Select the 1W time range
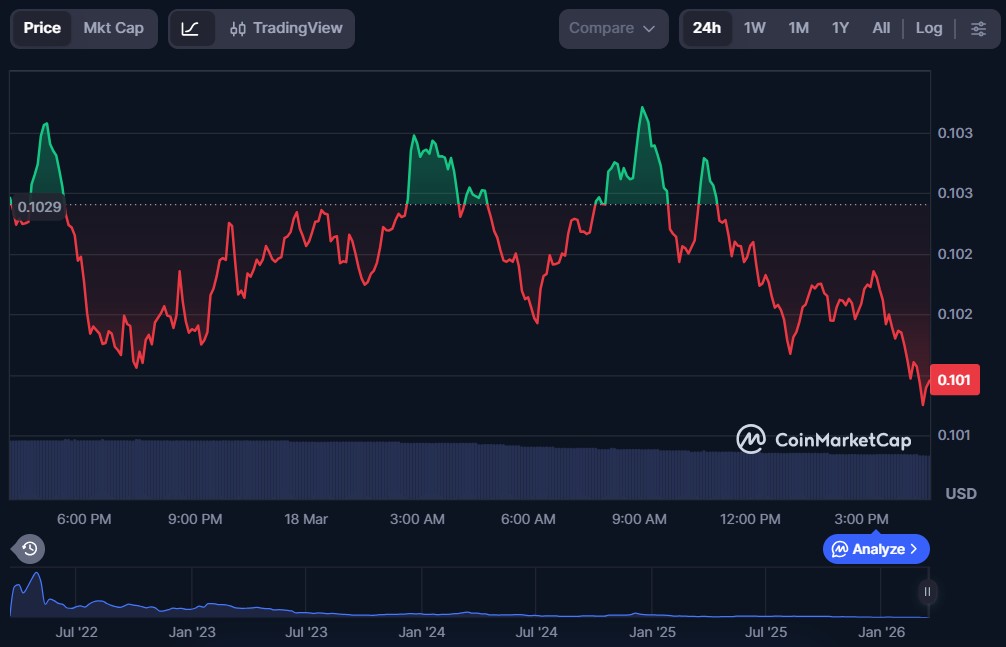1006x647 pixels. coord(755,28)
